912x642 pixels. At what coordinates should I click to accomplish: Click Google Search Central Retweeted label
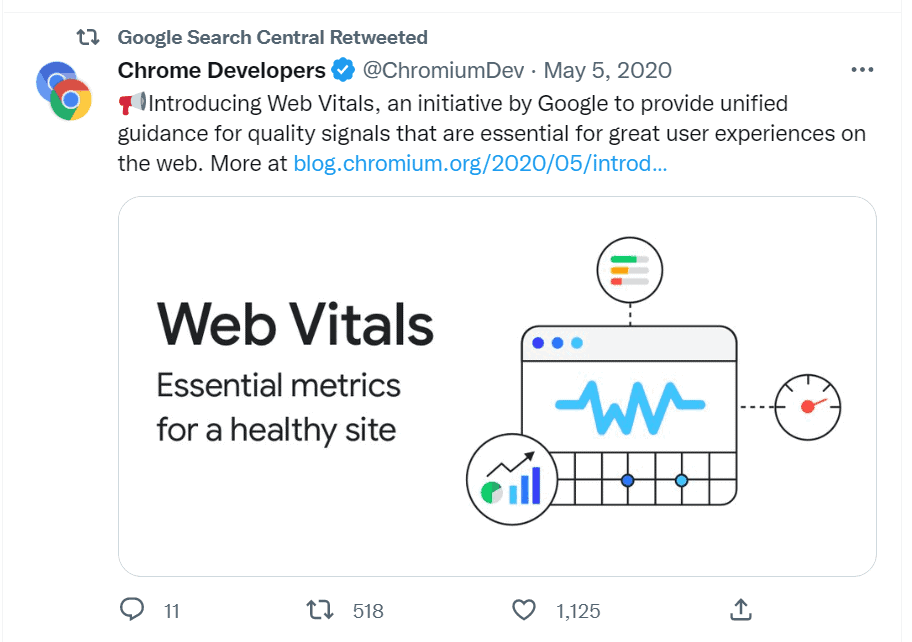pyautogui.click(x=272, y=37)
